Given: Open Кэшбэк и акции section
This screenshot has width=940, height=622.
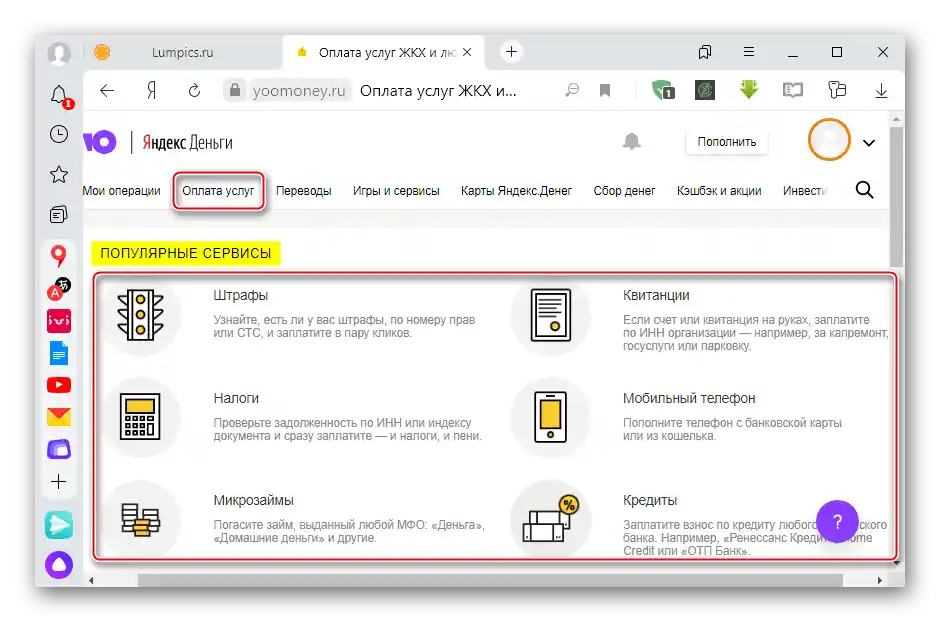Looking at the screenshot, I should (x=719, y=191).
